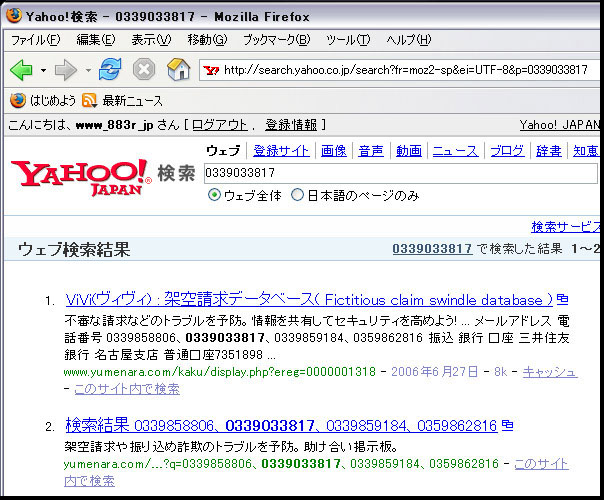Click the gray Stop loading icon
This screenshot has width=604, height=500.
[144, 70]
